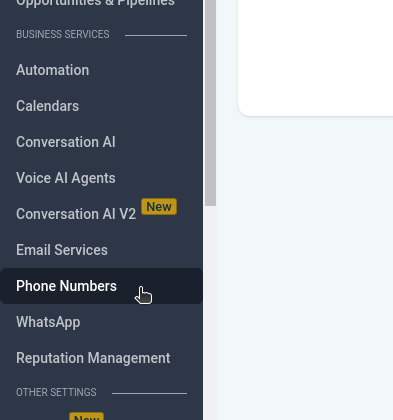Click the white content card on the right
This screenshot has height=420, width=393.
(315, 58)
